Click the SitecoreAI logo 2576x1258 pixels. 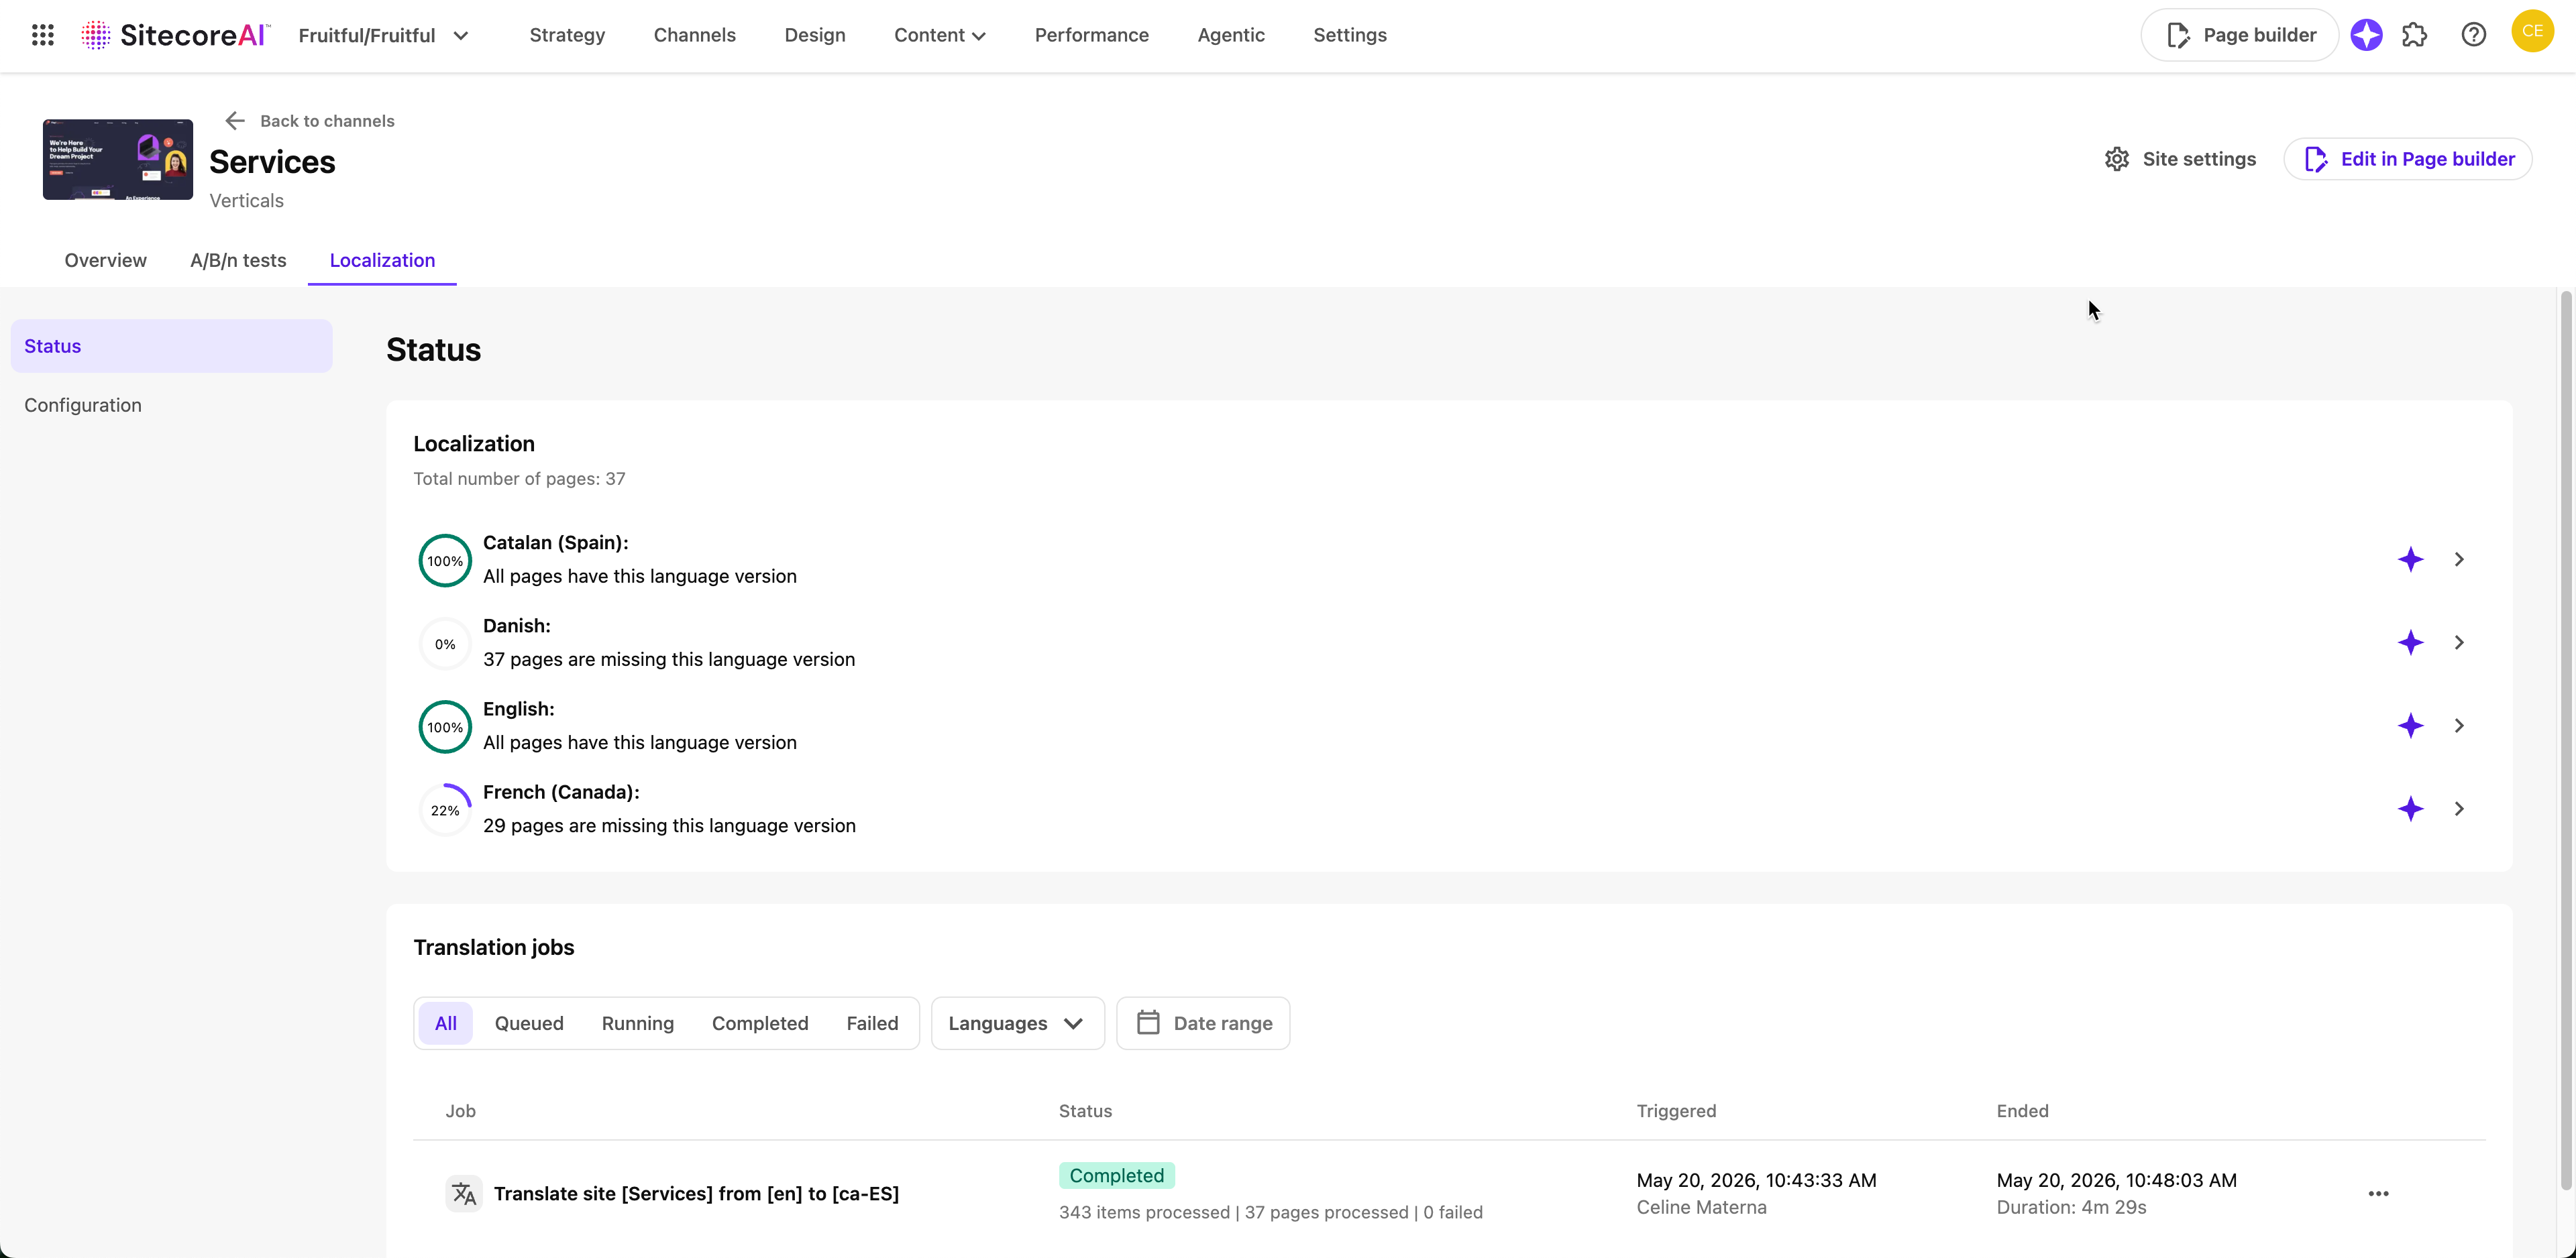[x=176, y=35]
